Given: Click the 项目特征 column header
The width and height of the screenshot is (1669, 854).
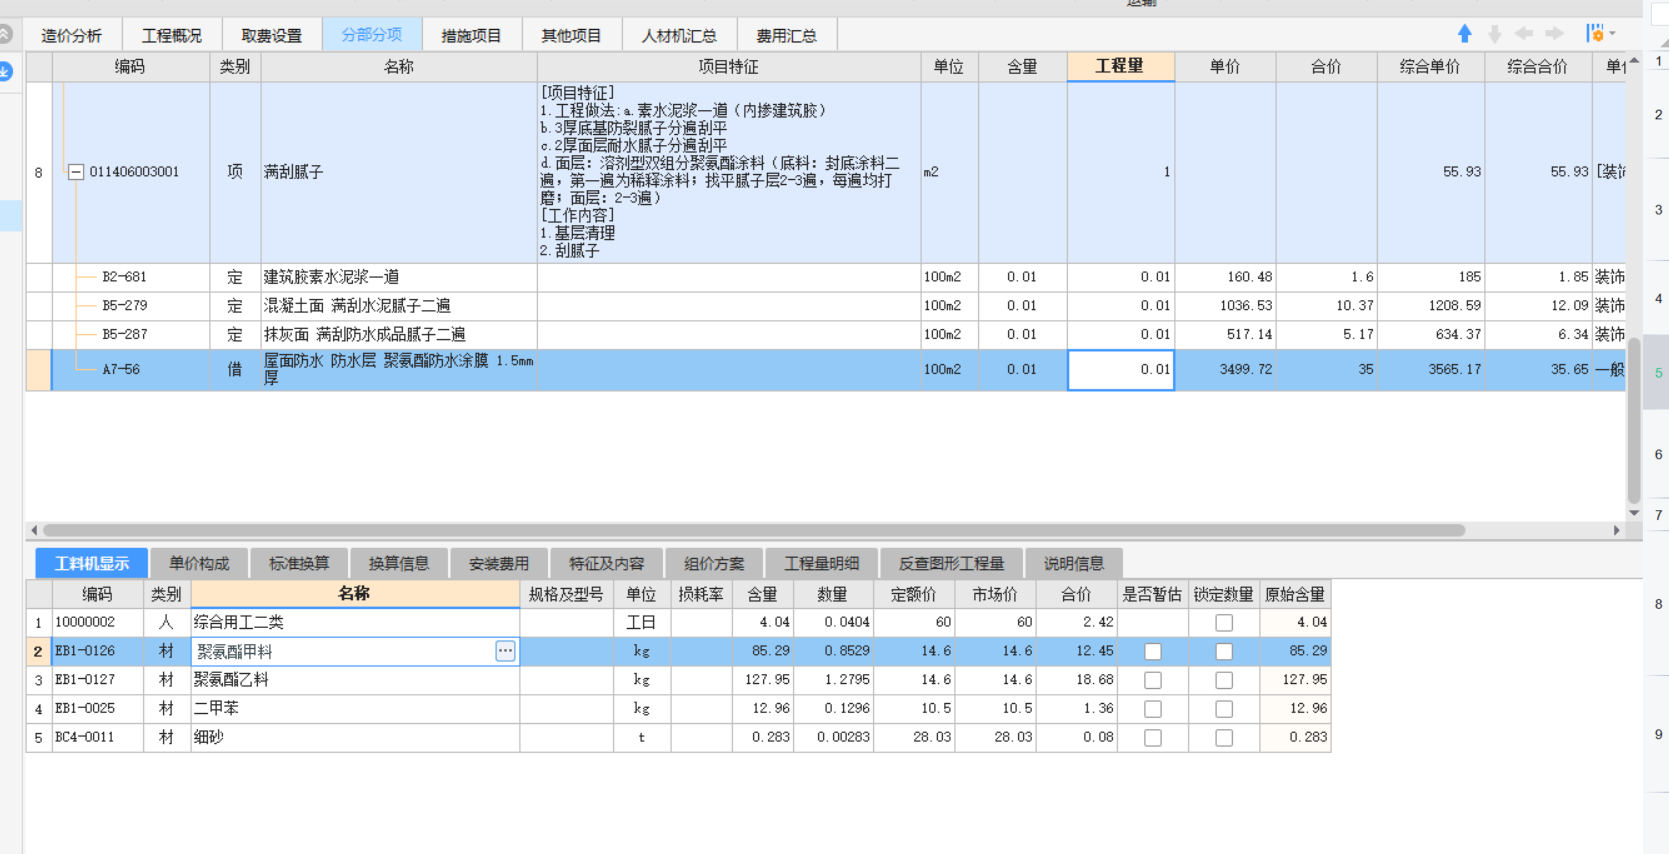Looking at the screenshot, I should coord(728,67).
